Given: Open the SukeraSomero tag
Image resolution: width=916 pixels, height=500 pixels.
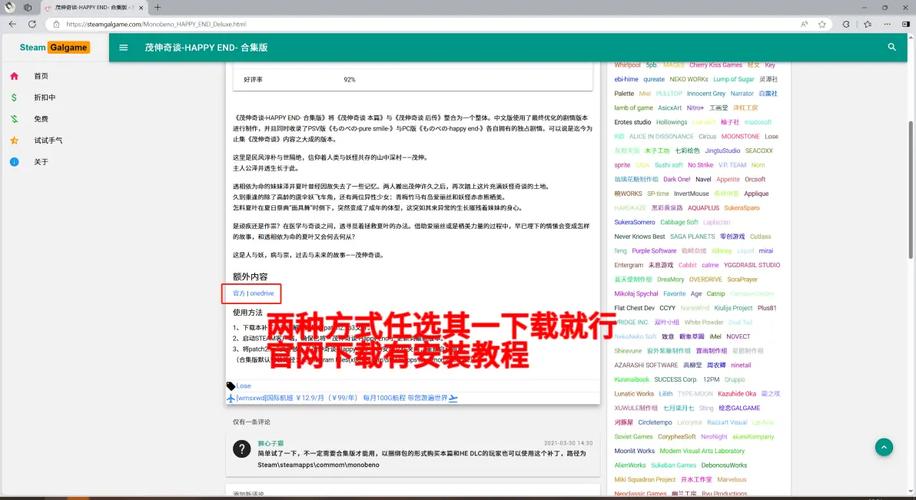Looking at the screenshot, I should click(634, 222).
